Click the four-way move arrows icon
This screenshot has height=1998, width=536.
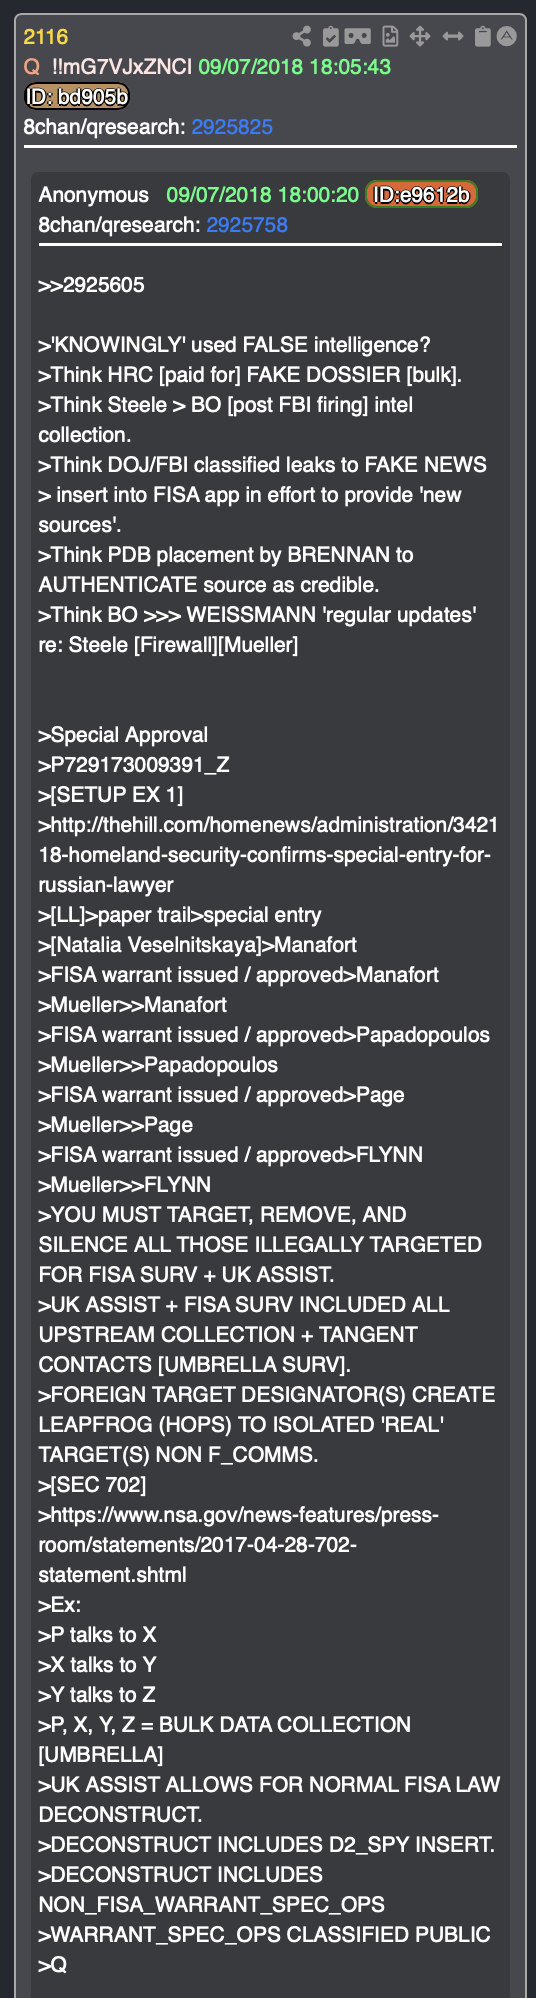[x=420, y=37]
